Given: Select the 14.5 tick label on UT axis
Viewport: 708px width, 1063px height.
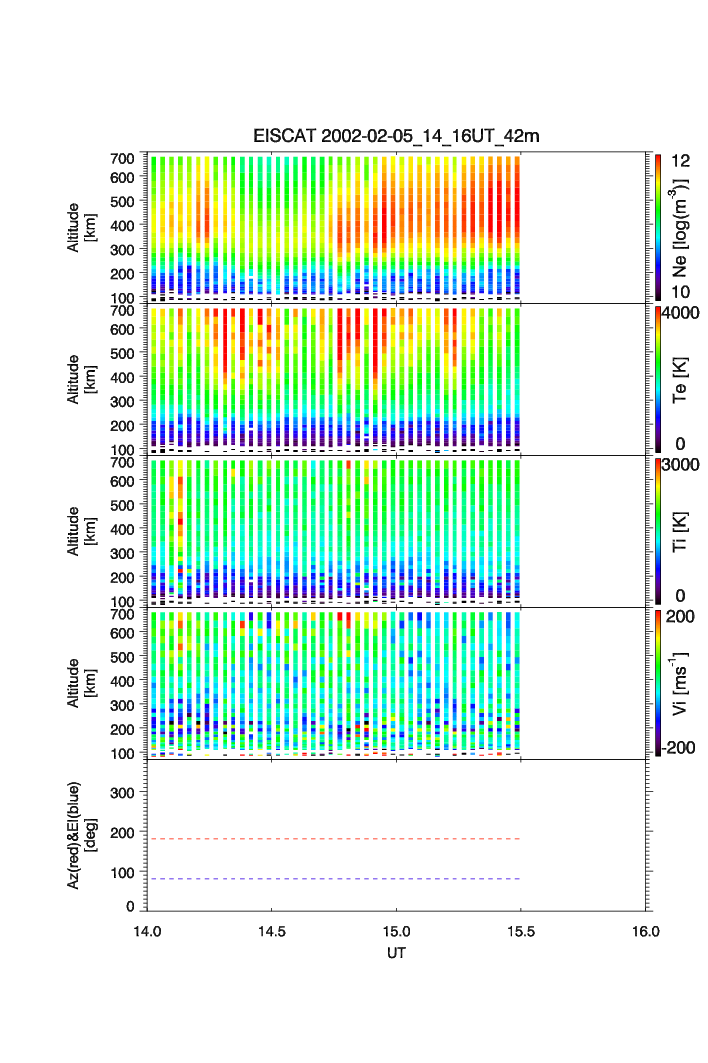Looking at the screenshot, I should pos(272,931).
